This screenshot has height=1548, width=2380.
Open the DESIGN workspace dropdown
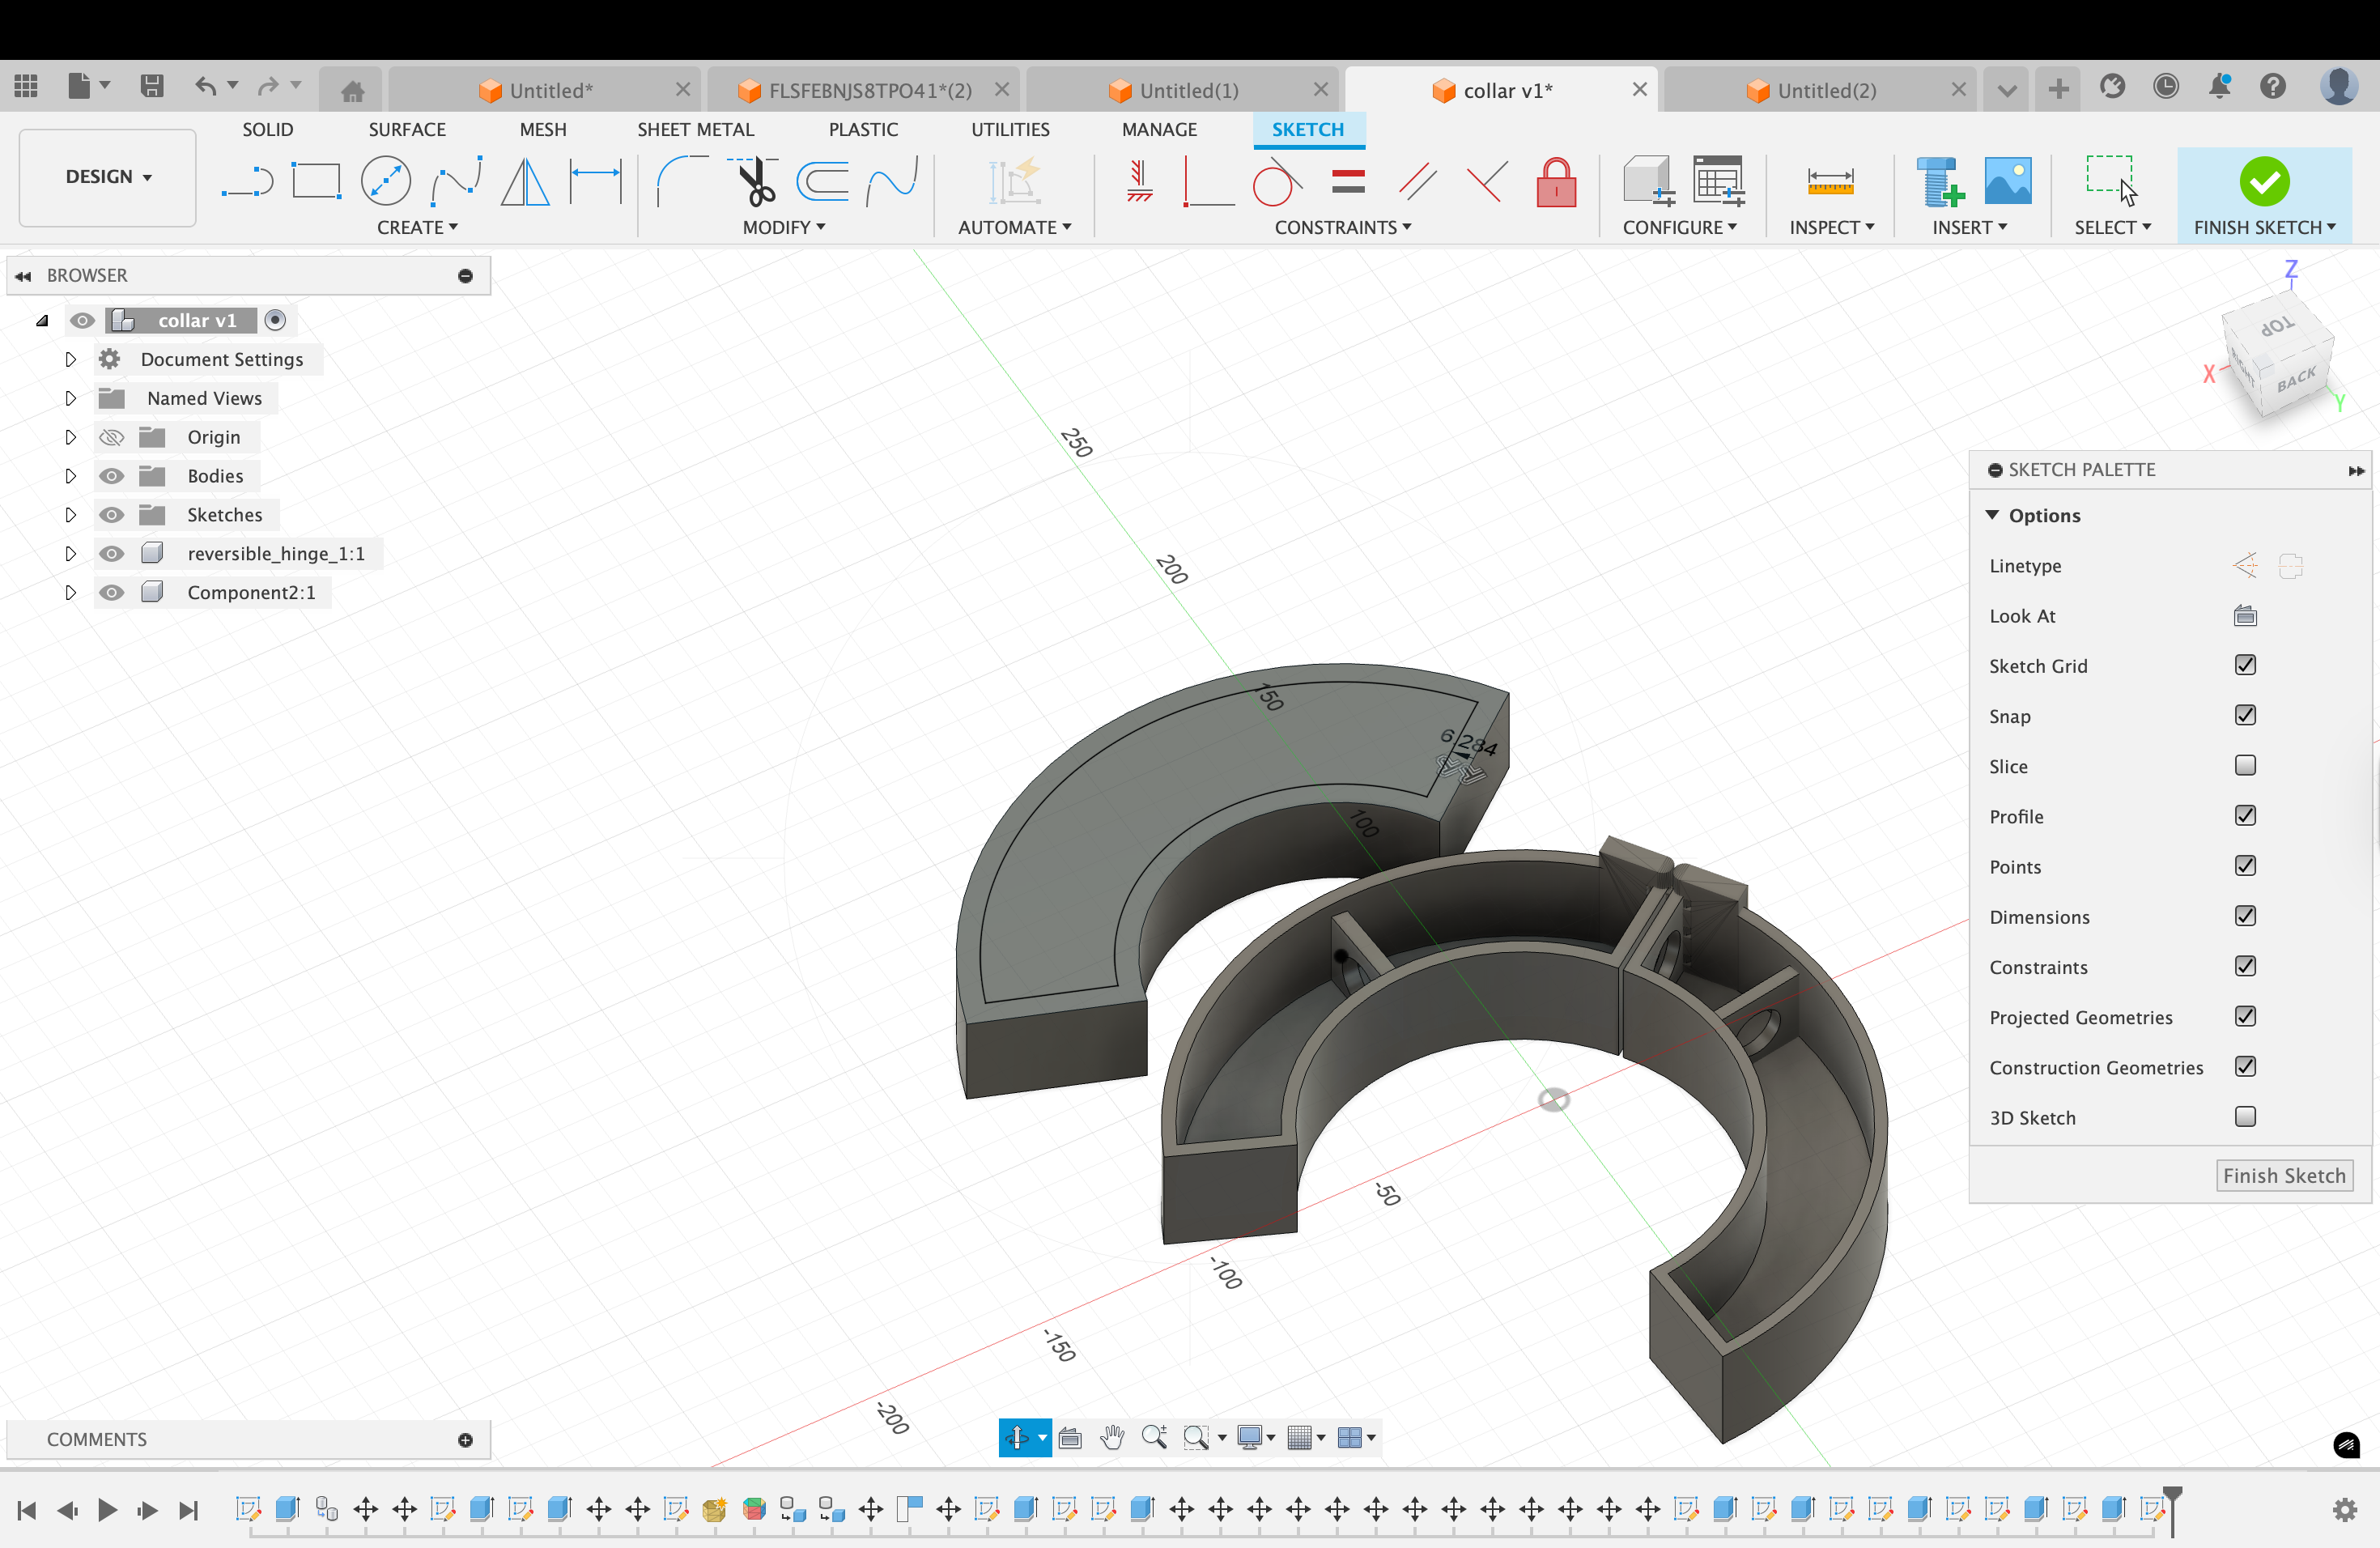108,177
